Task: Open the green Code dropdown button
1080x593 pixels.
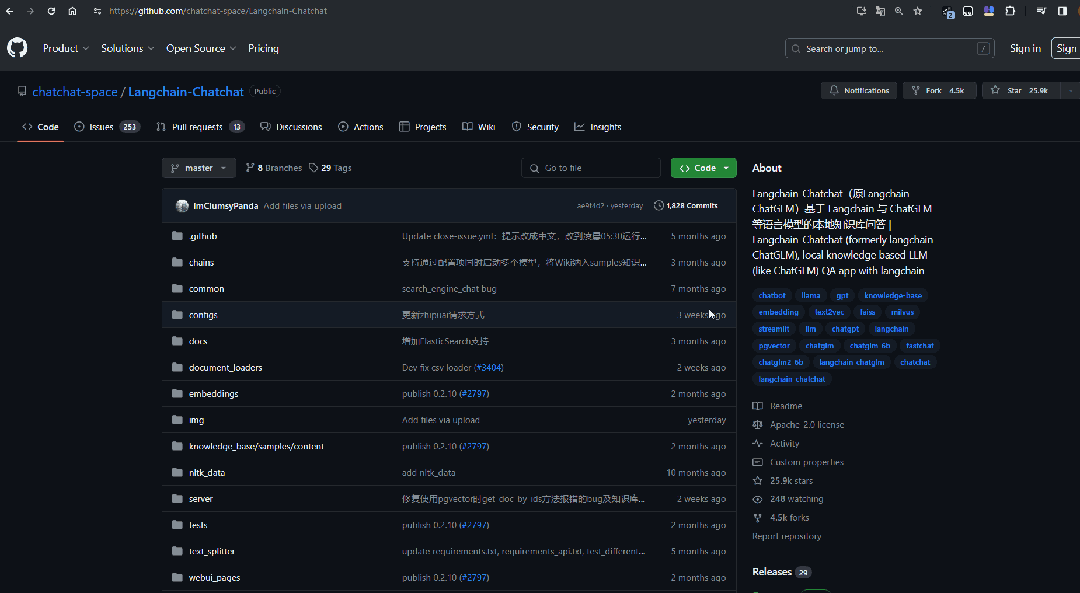Action: 703,167
